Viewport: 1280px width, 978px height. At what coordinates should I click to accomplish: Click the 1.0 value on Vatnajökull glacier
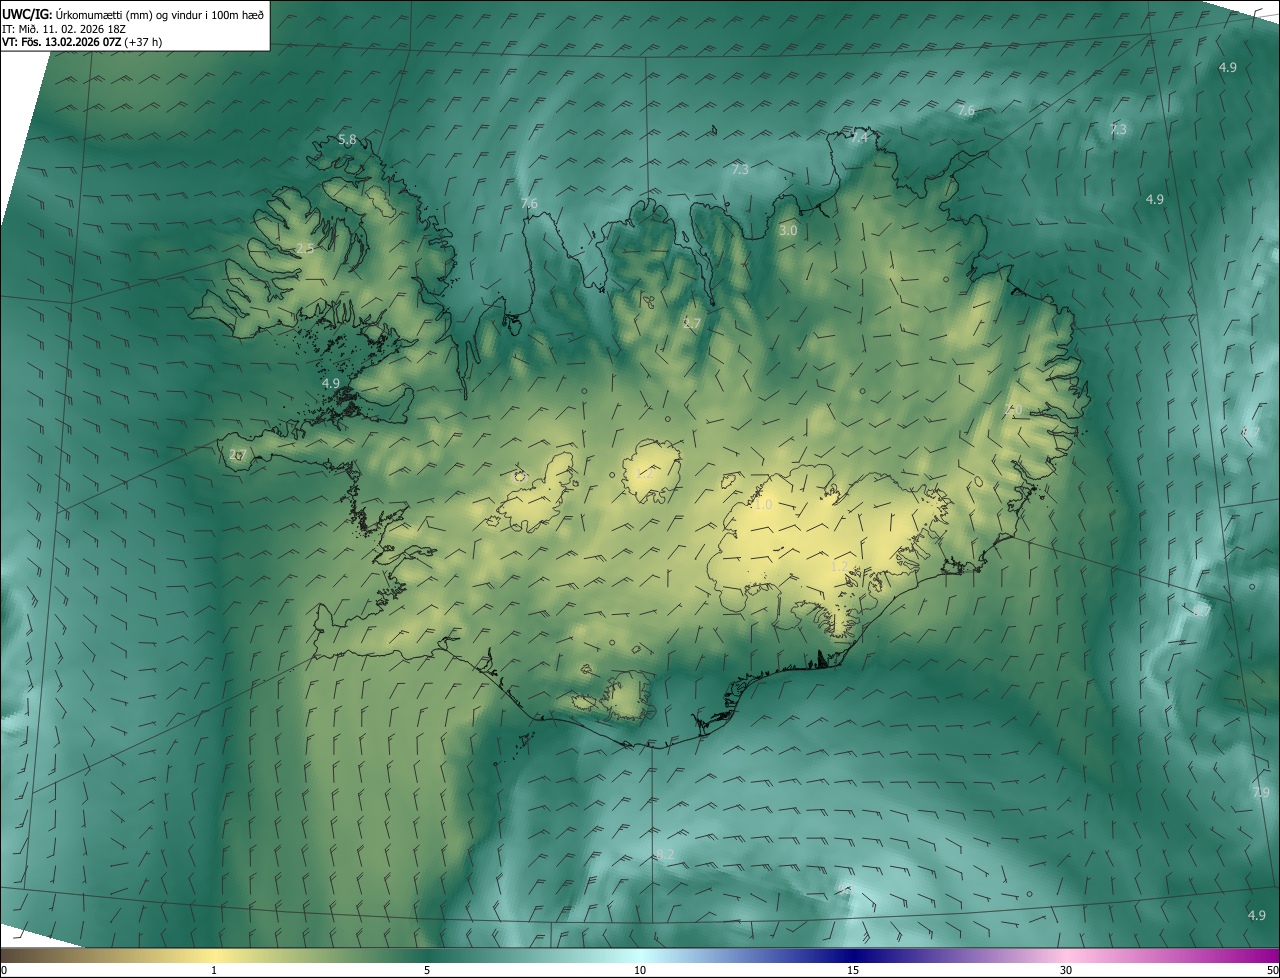(x=763, y=505)
